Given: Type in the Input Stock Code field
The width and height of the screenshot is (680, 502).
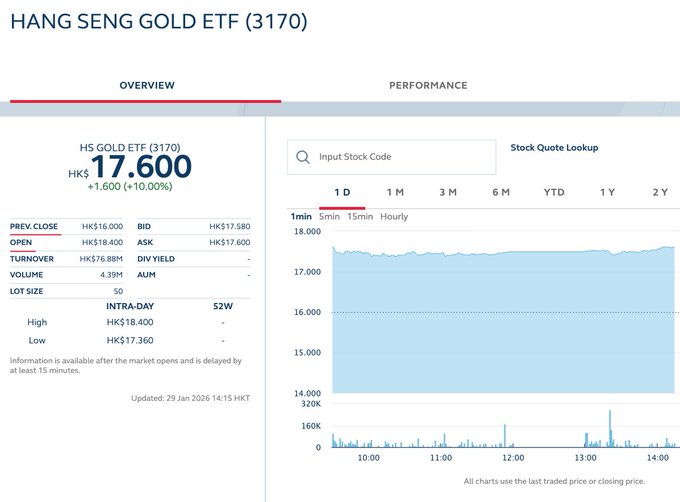Looking at the screenshot, I should pos(400,157).
